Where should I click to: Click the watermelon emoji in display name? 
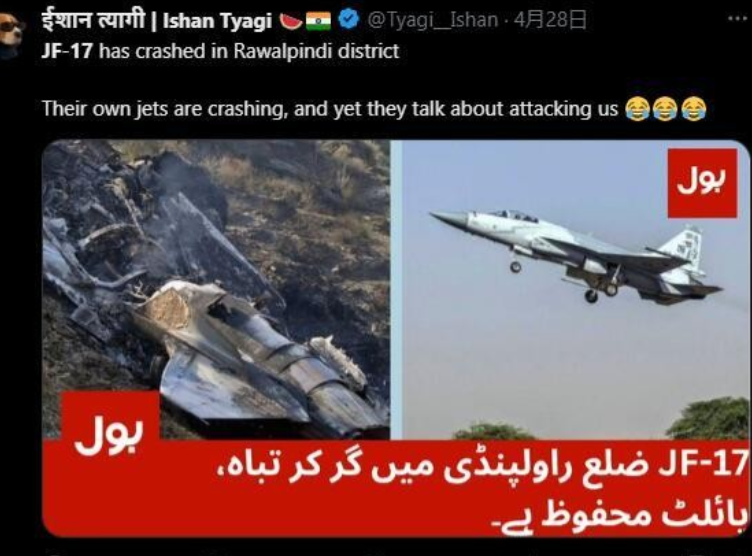tap(290, 21)
